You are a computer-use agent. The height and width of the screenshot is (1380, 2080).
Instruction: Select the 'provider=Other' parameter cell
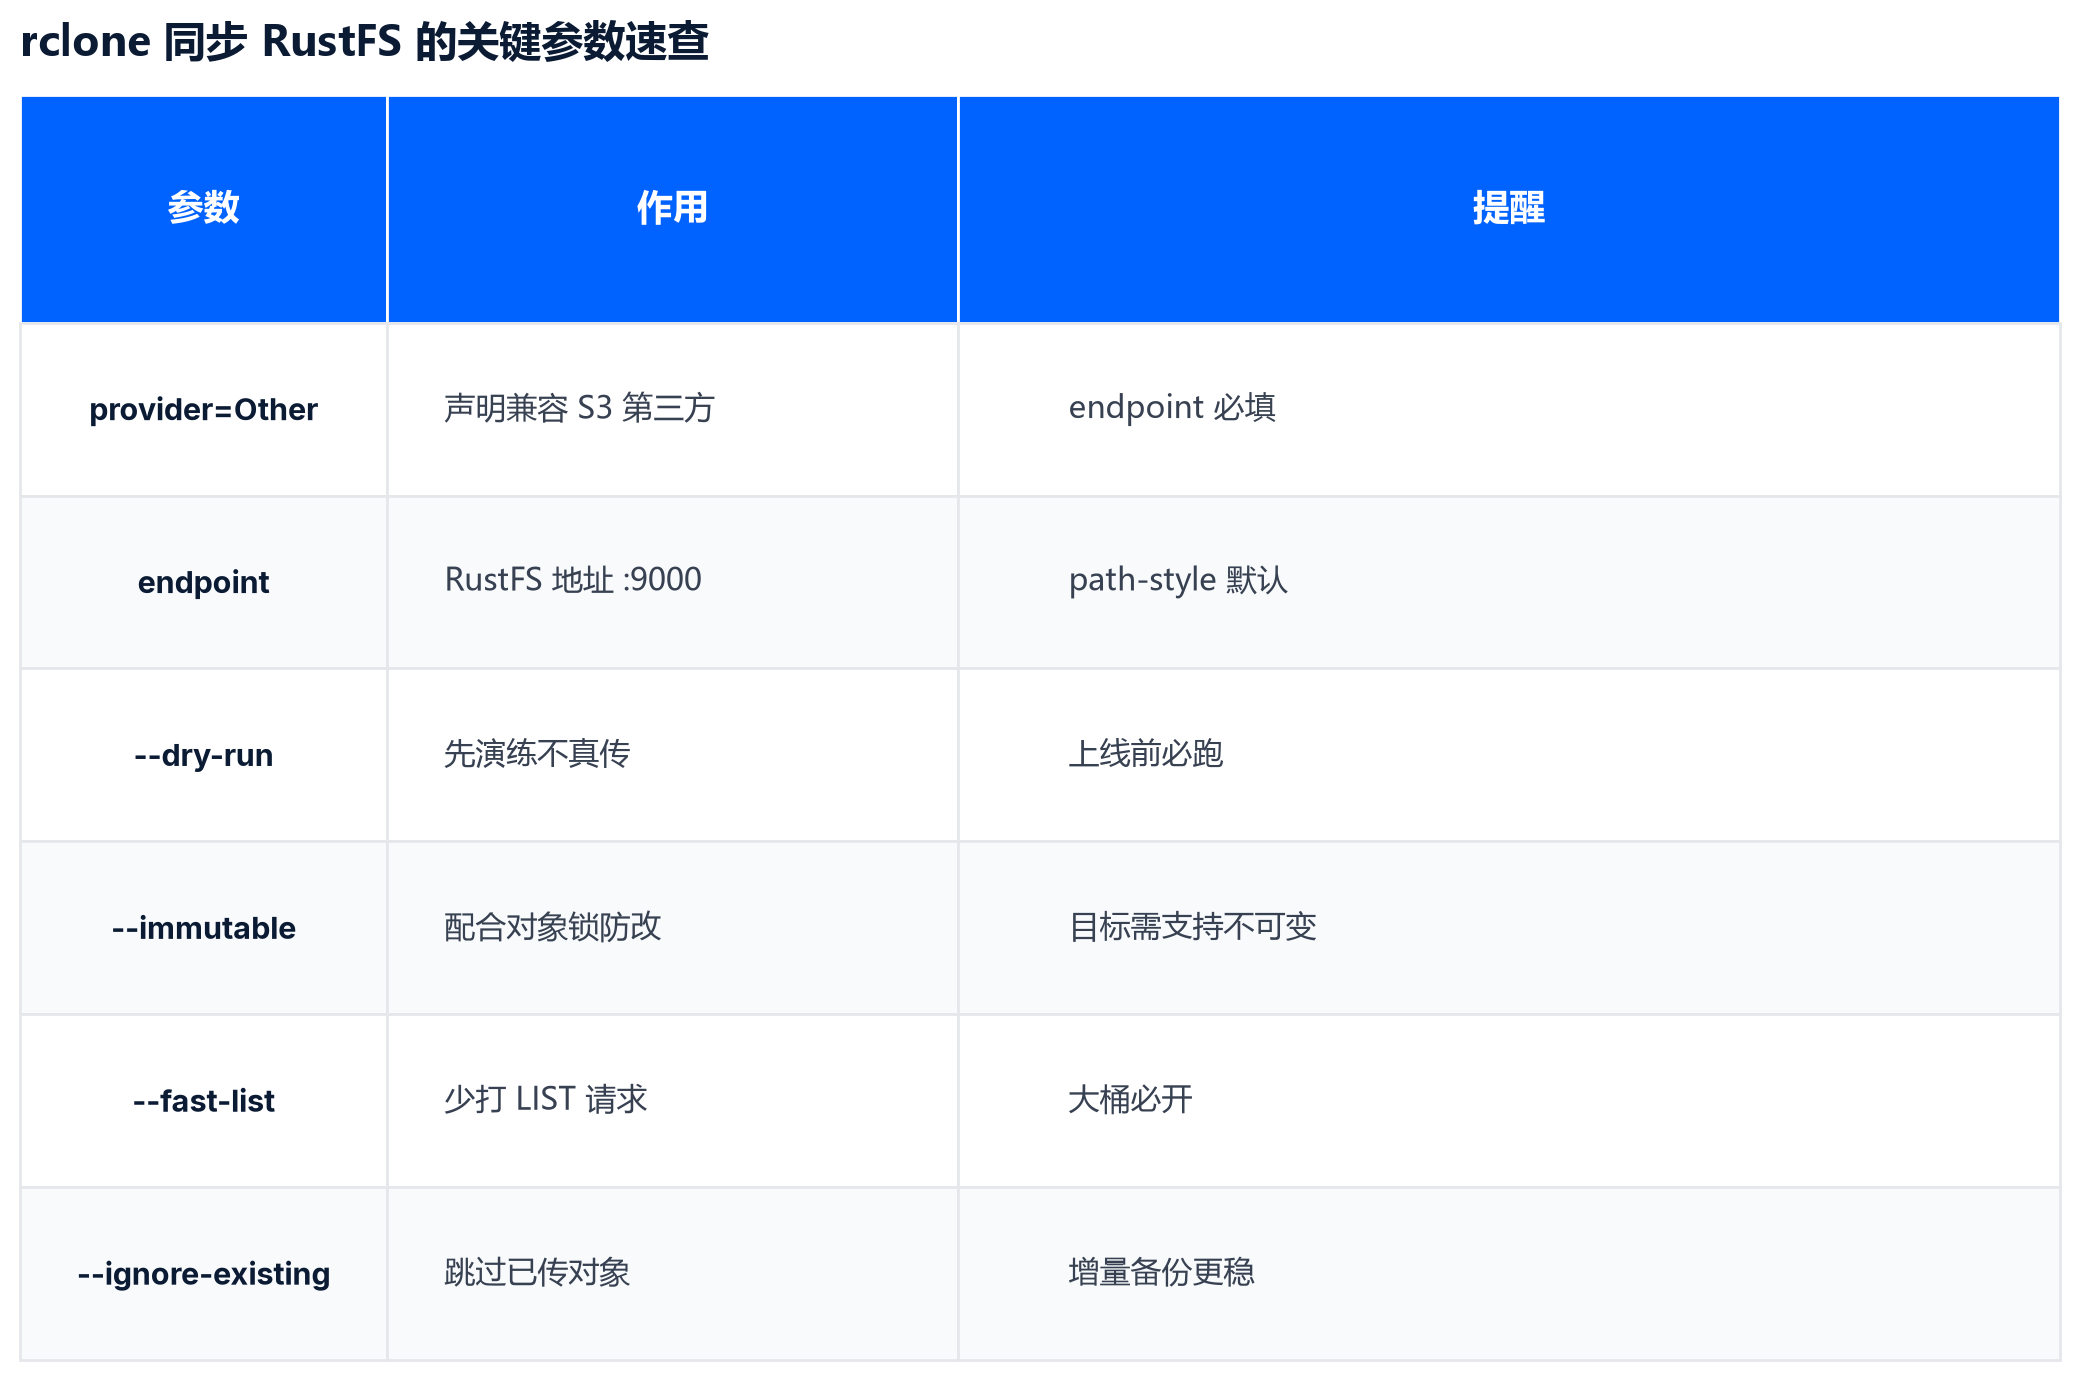(x=204, y=410)
